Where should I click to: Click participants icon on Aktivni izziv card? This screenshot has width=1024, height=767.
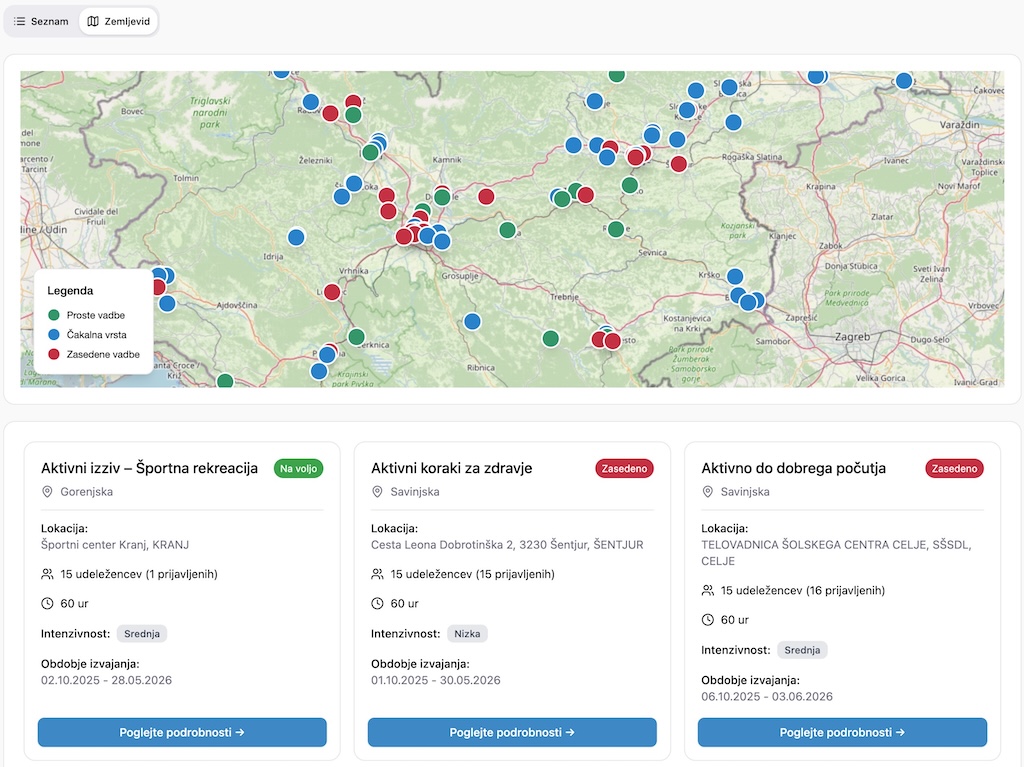(x=47, y=574)
